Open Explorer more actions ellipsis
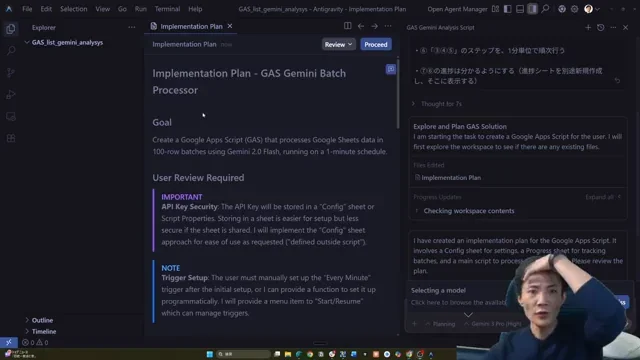The image size is (640, 360). coord(131,27)
